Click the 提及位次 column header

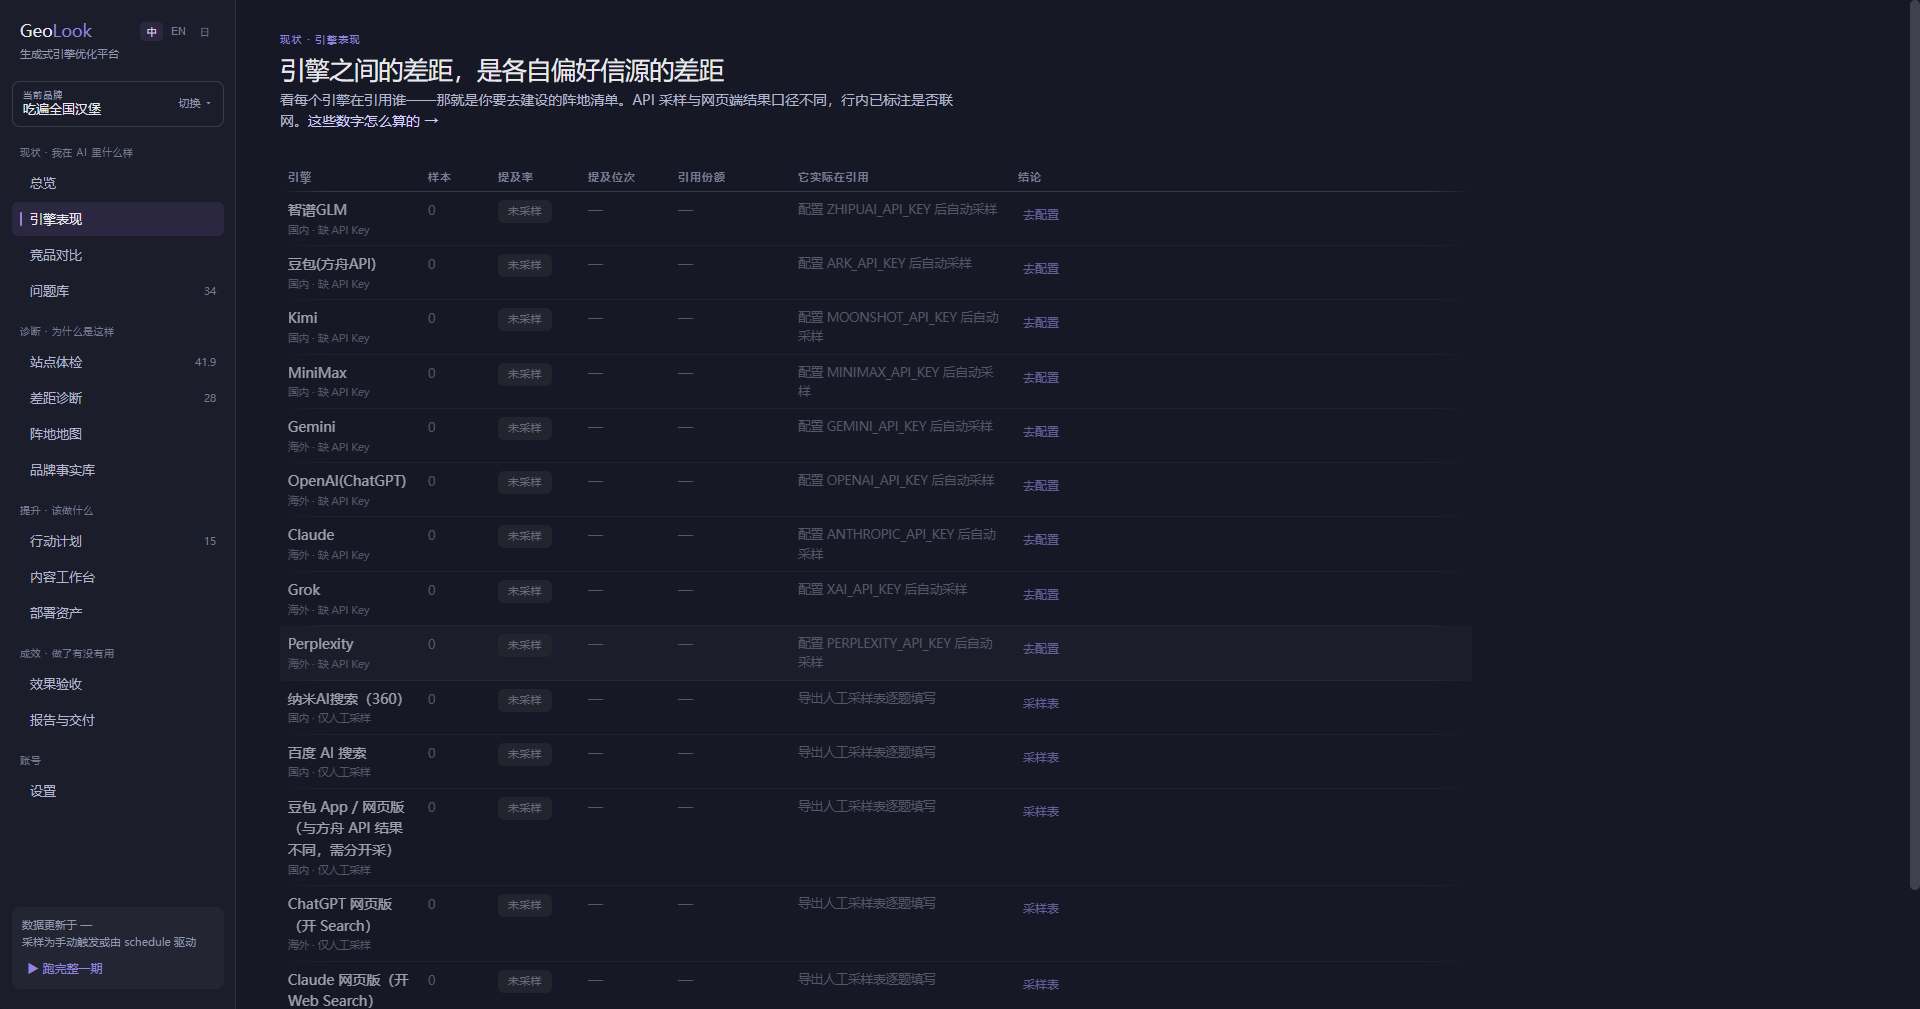611,177
